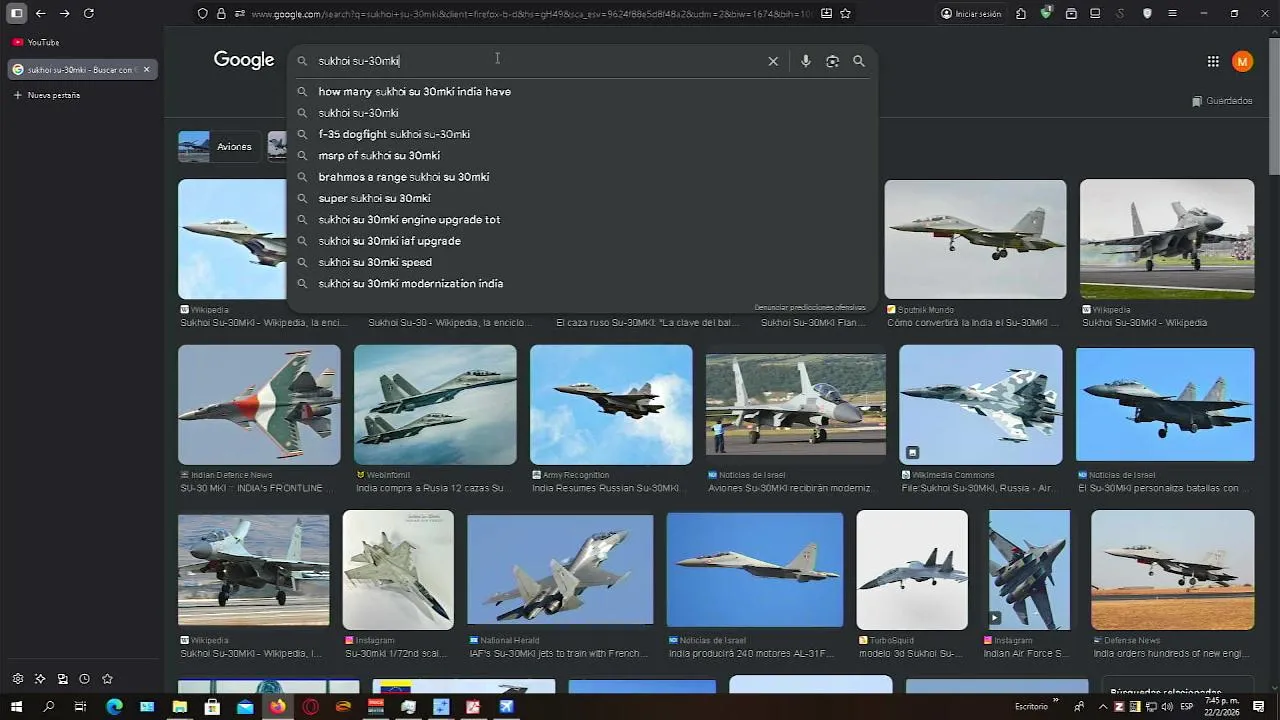
Task: Open the Windows Start menu
Action: pos(16,707)
